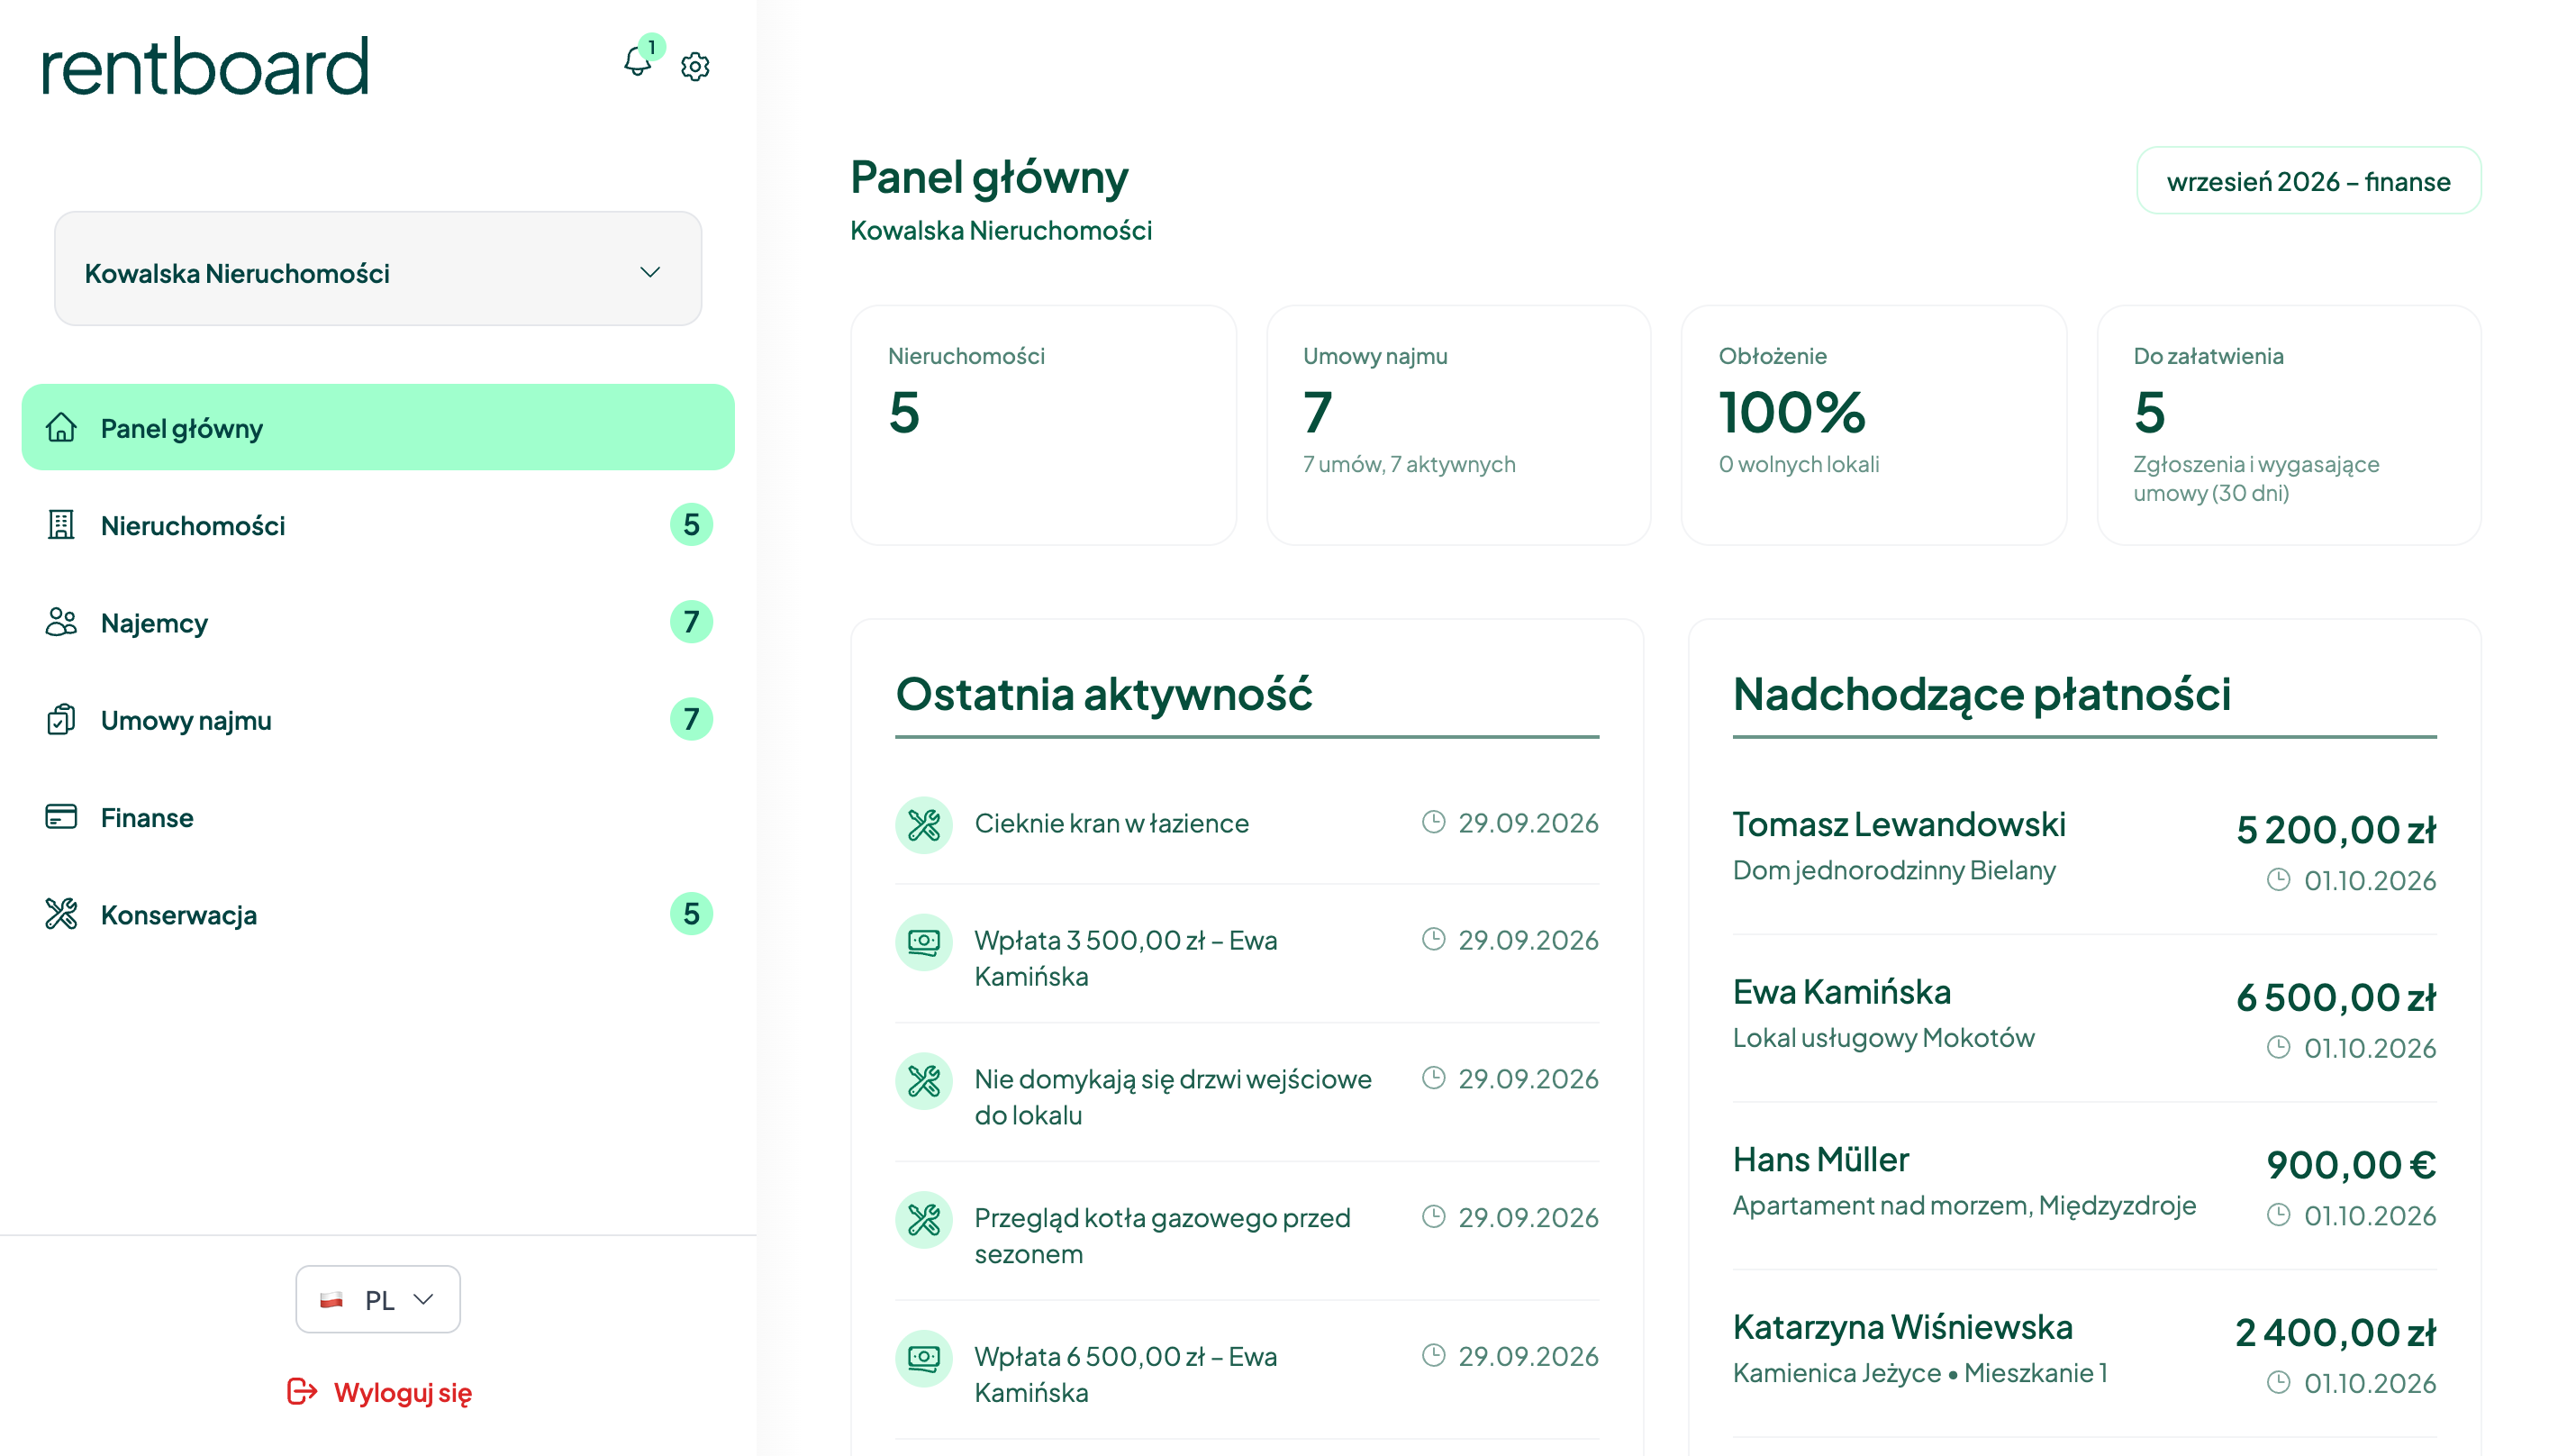Click Nadchodzące płatności heading
The height and width of the screenshot is (1456, 2576).
click(x=1981, y=695)
